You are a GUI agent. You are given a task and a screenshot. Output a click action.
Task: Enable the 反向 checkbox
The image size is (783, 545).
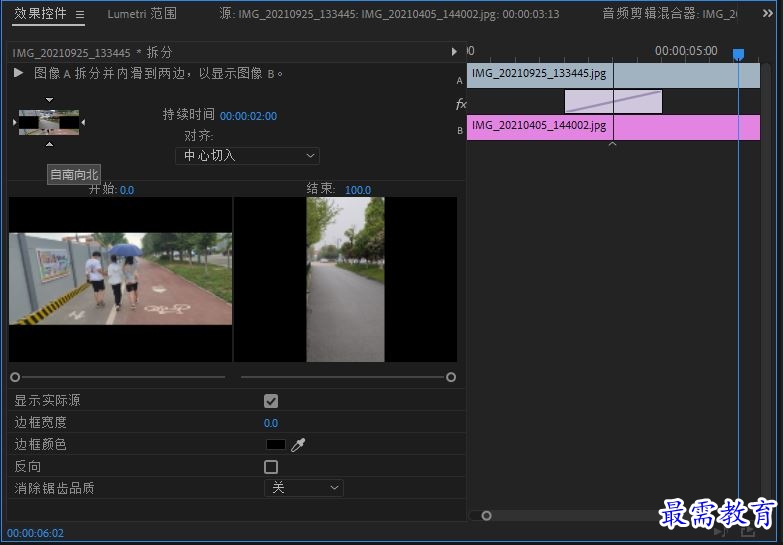coord(271,467)
